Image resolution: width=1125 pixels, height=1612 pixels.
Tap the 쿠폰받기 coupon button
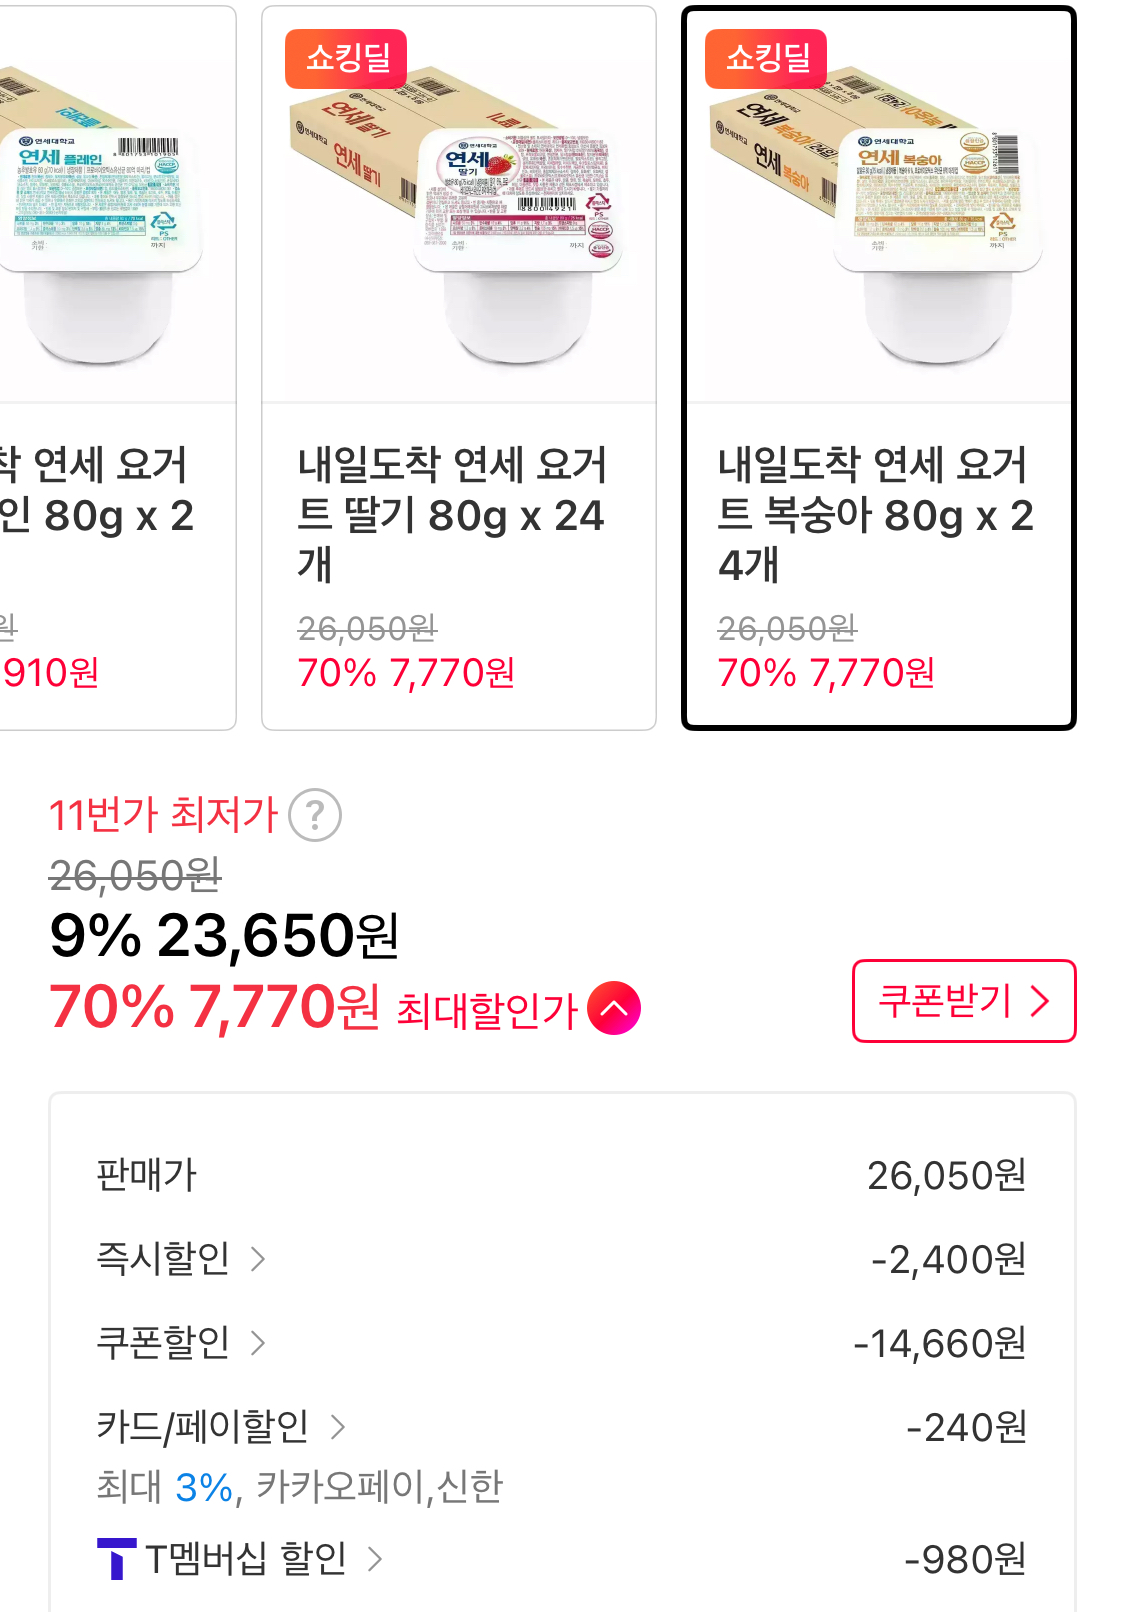[x=963, y=1001]
